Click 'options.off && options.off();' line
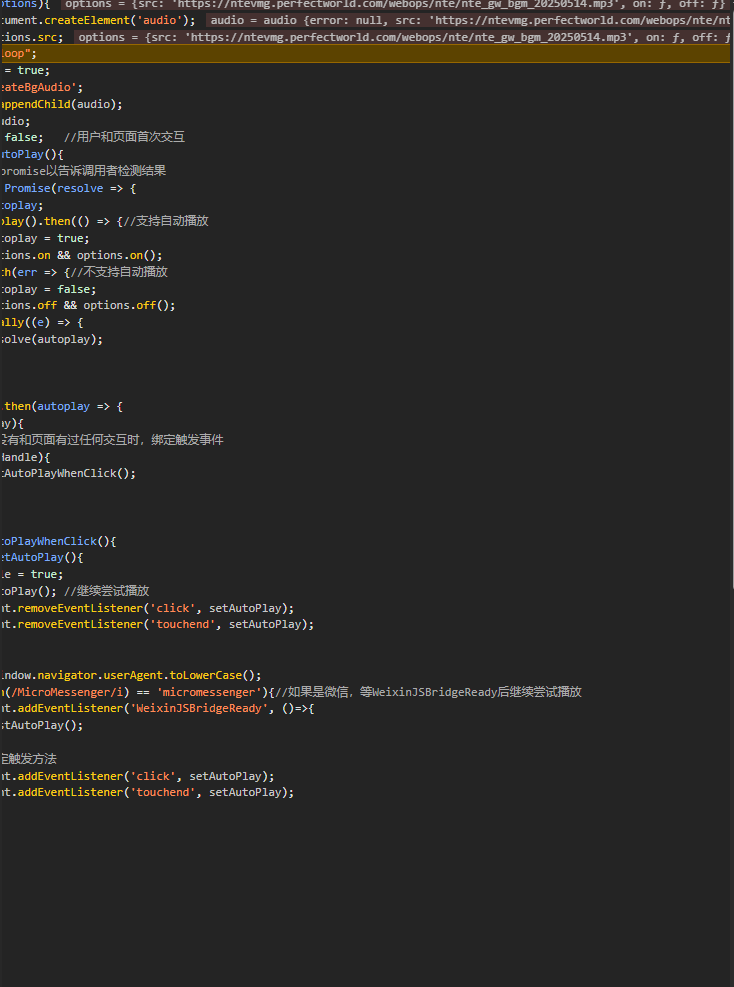 click(88, 305)
